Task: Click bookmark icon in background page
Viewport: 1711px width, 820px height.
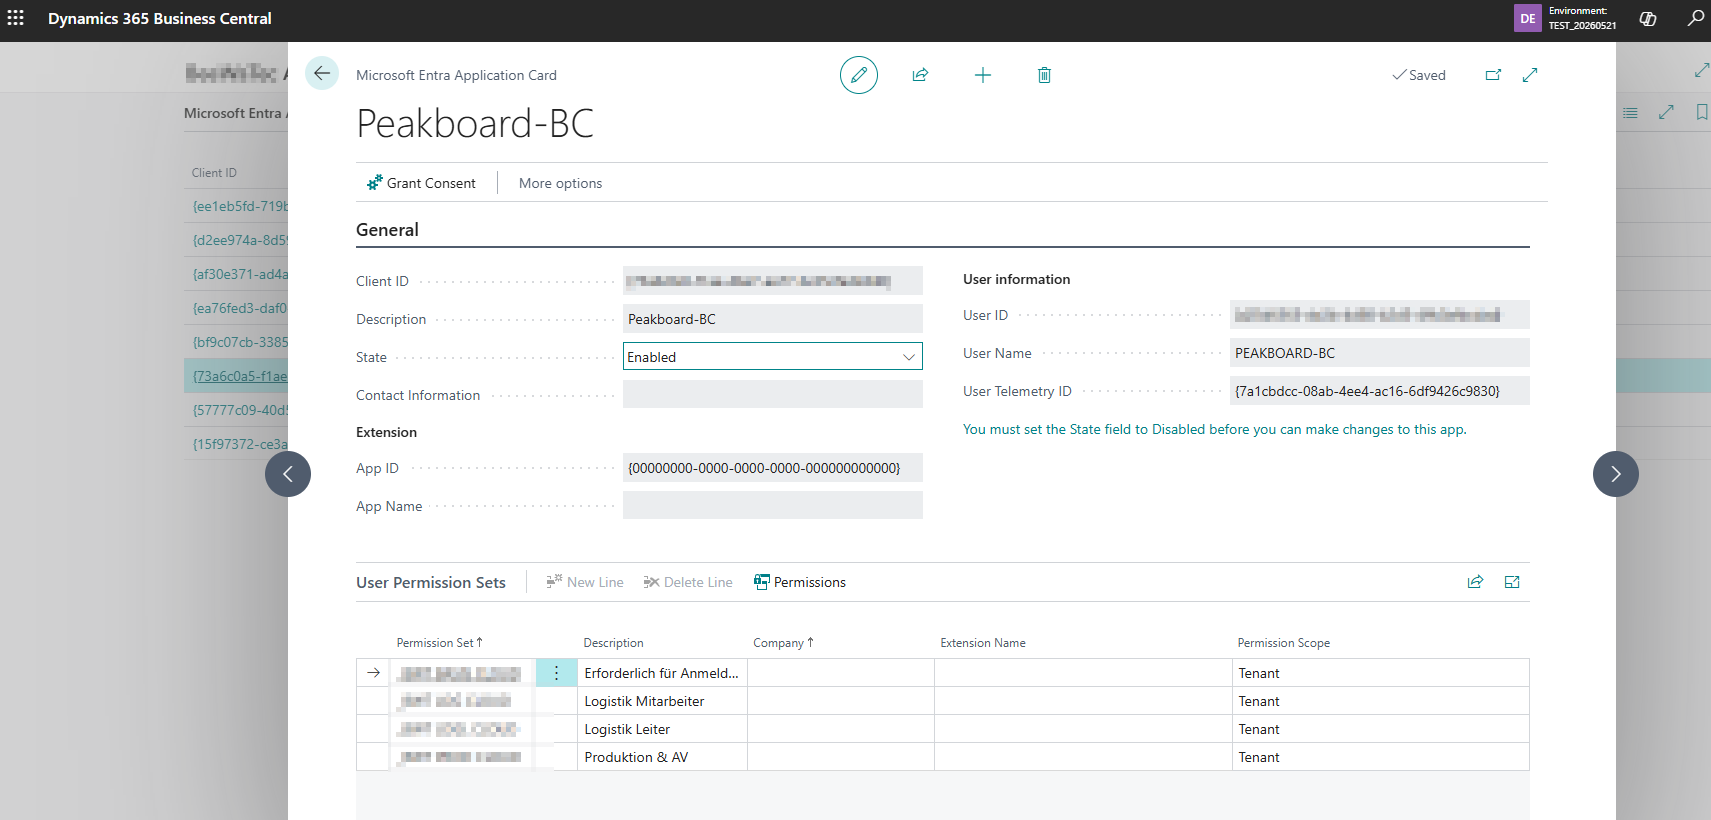Action: click(1702, 112)
